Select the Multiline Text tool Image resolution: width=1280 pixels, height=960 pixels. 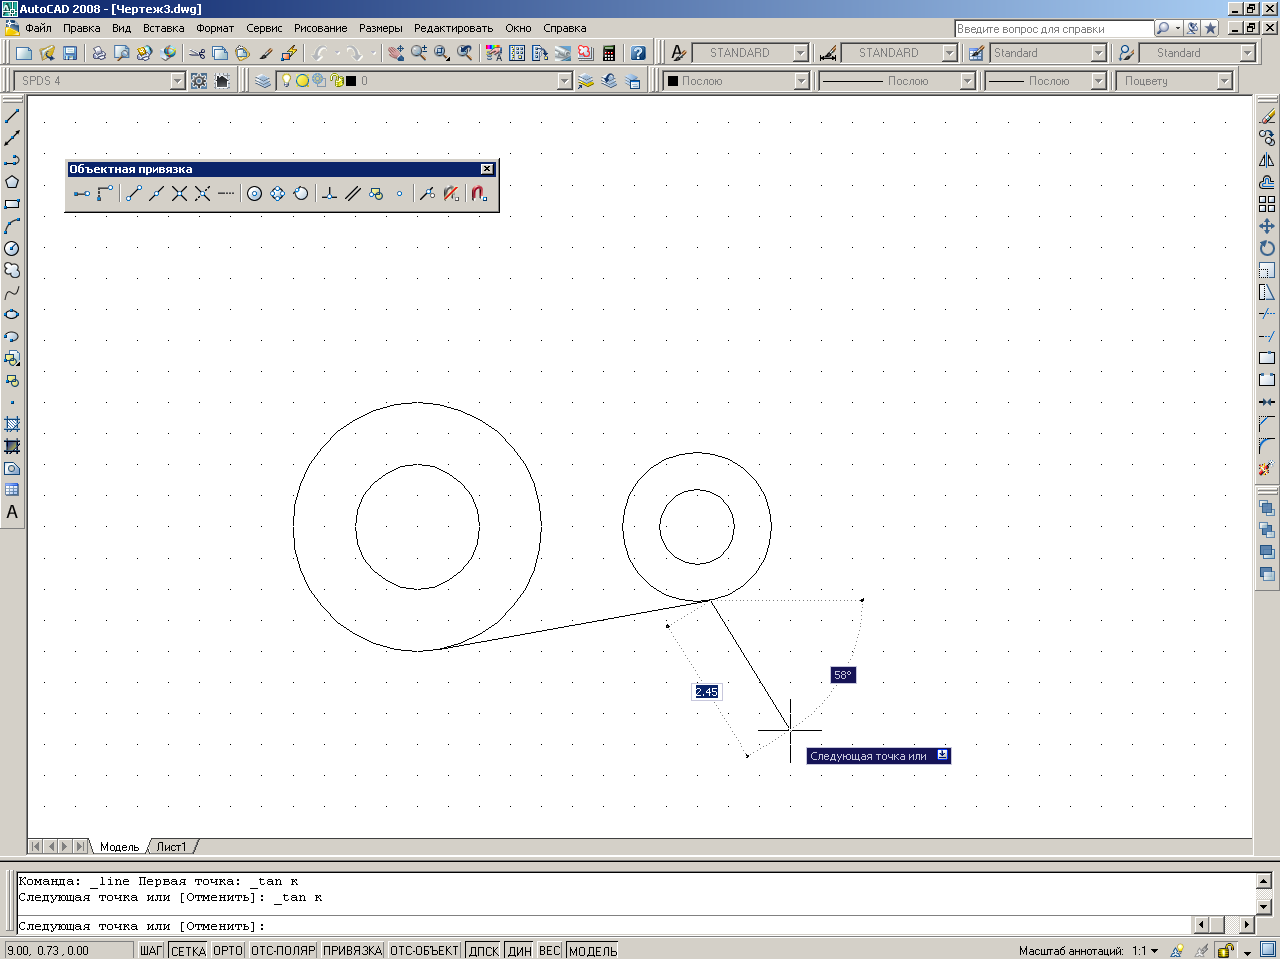click(x=12, y=512)
